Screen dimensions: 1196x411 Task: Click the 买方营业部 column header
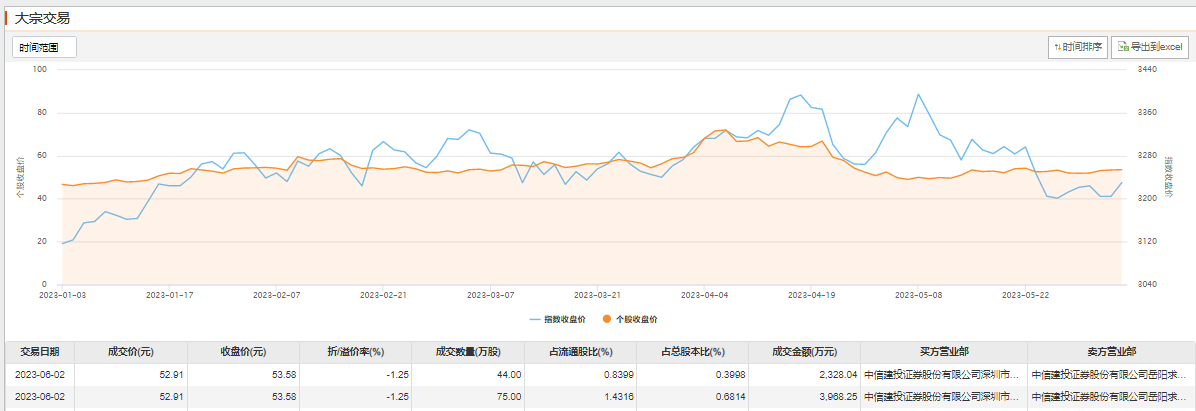coord(943,352)
